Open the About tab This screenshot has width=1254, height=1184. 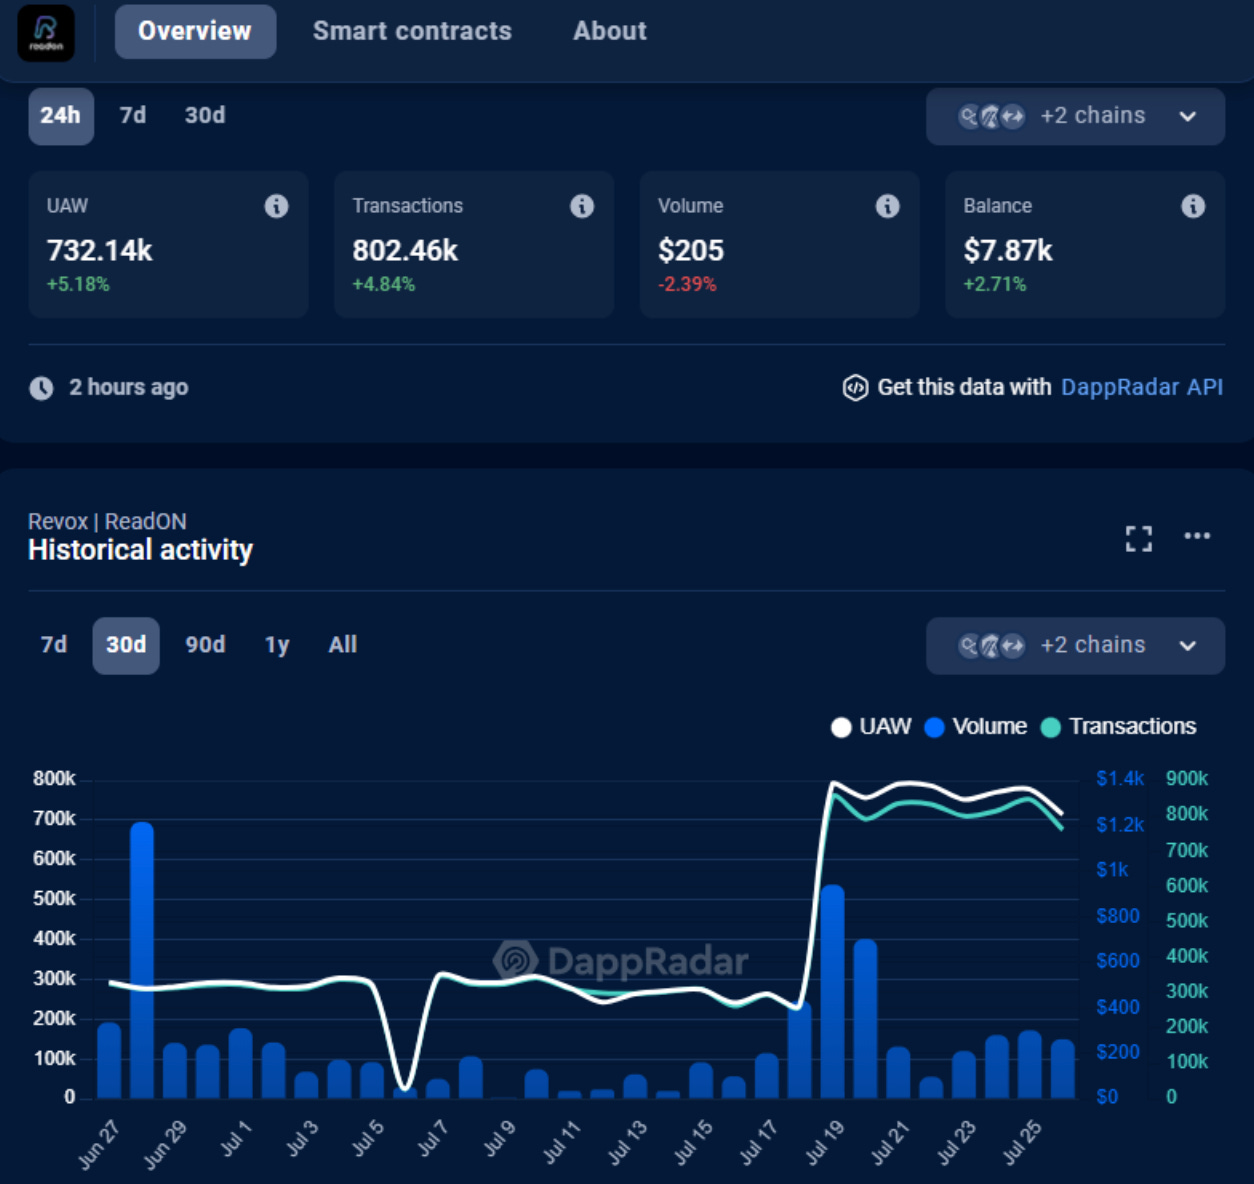[610, 31]
